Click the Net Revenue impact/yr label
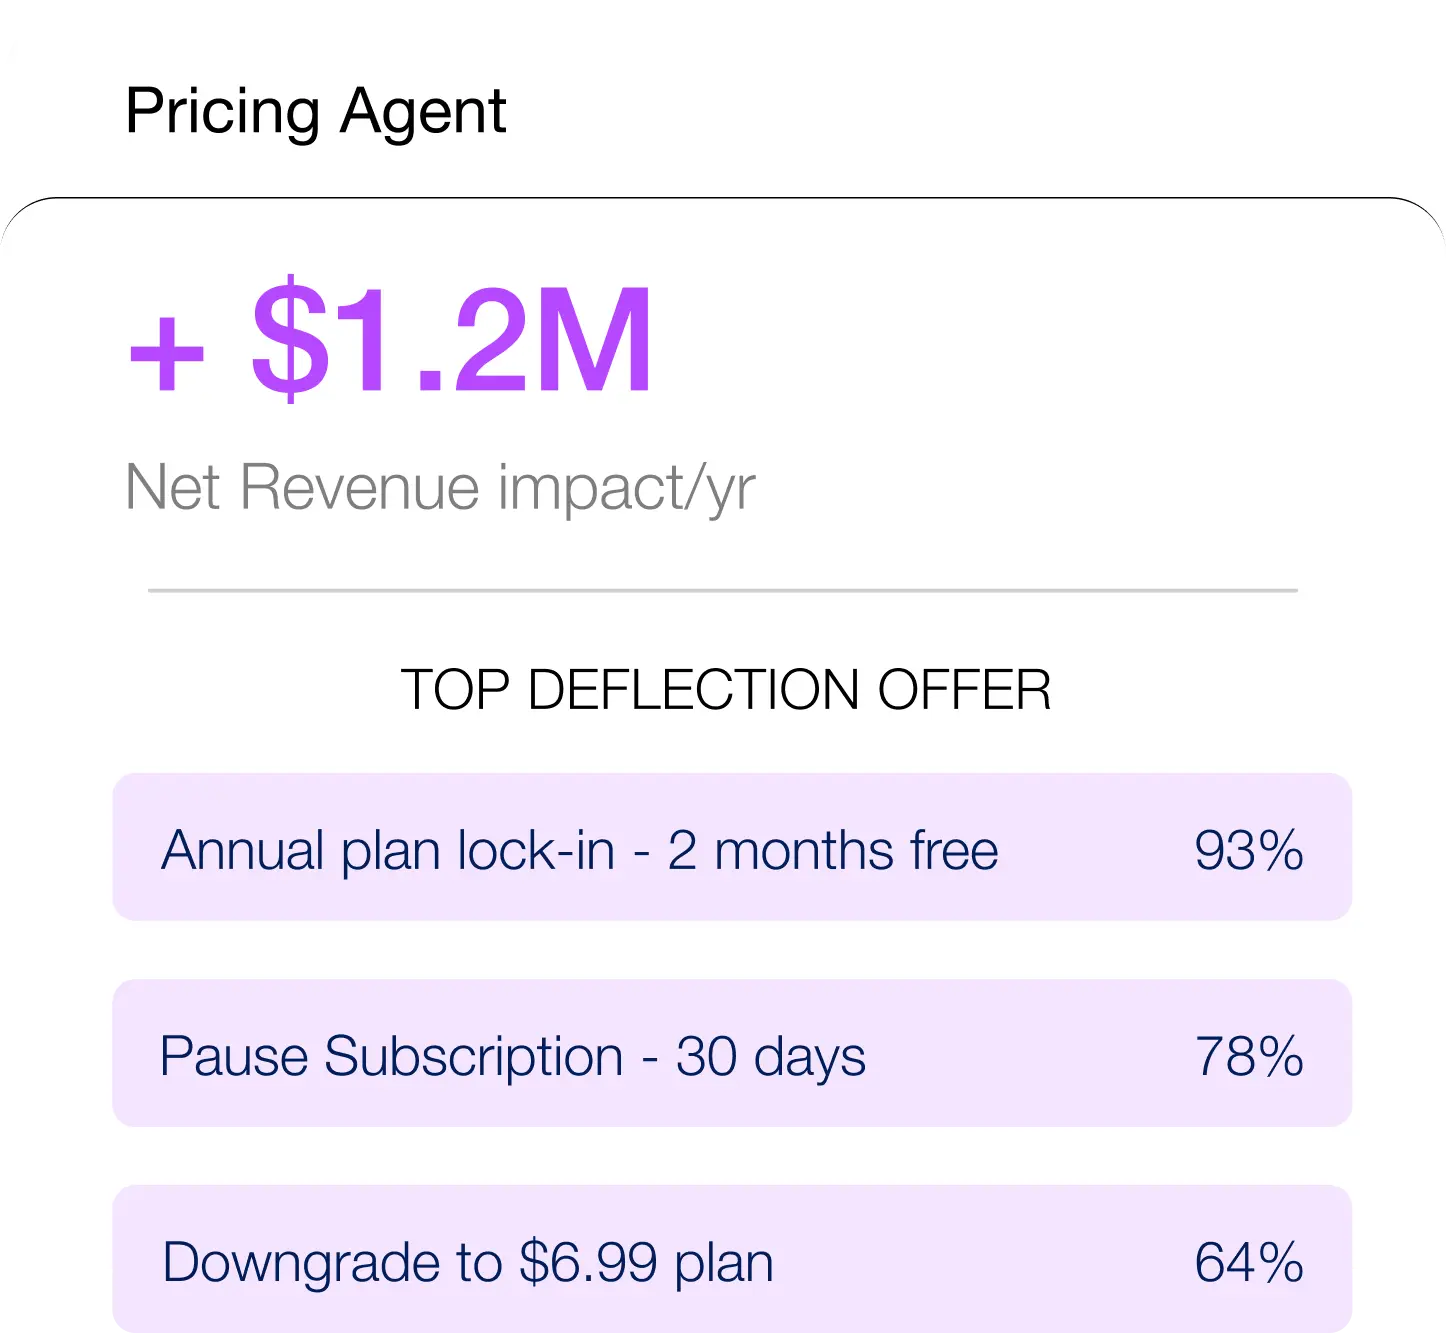The height and width of the screenshot is (1334, 1447). tap(440, 488)
